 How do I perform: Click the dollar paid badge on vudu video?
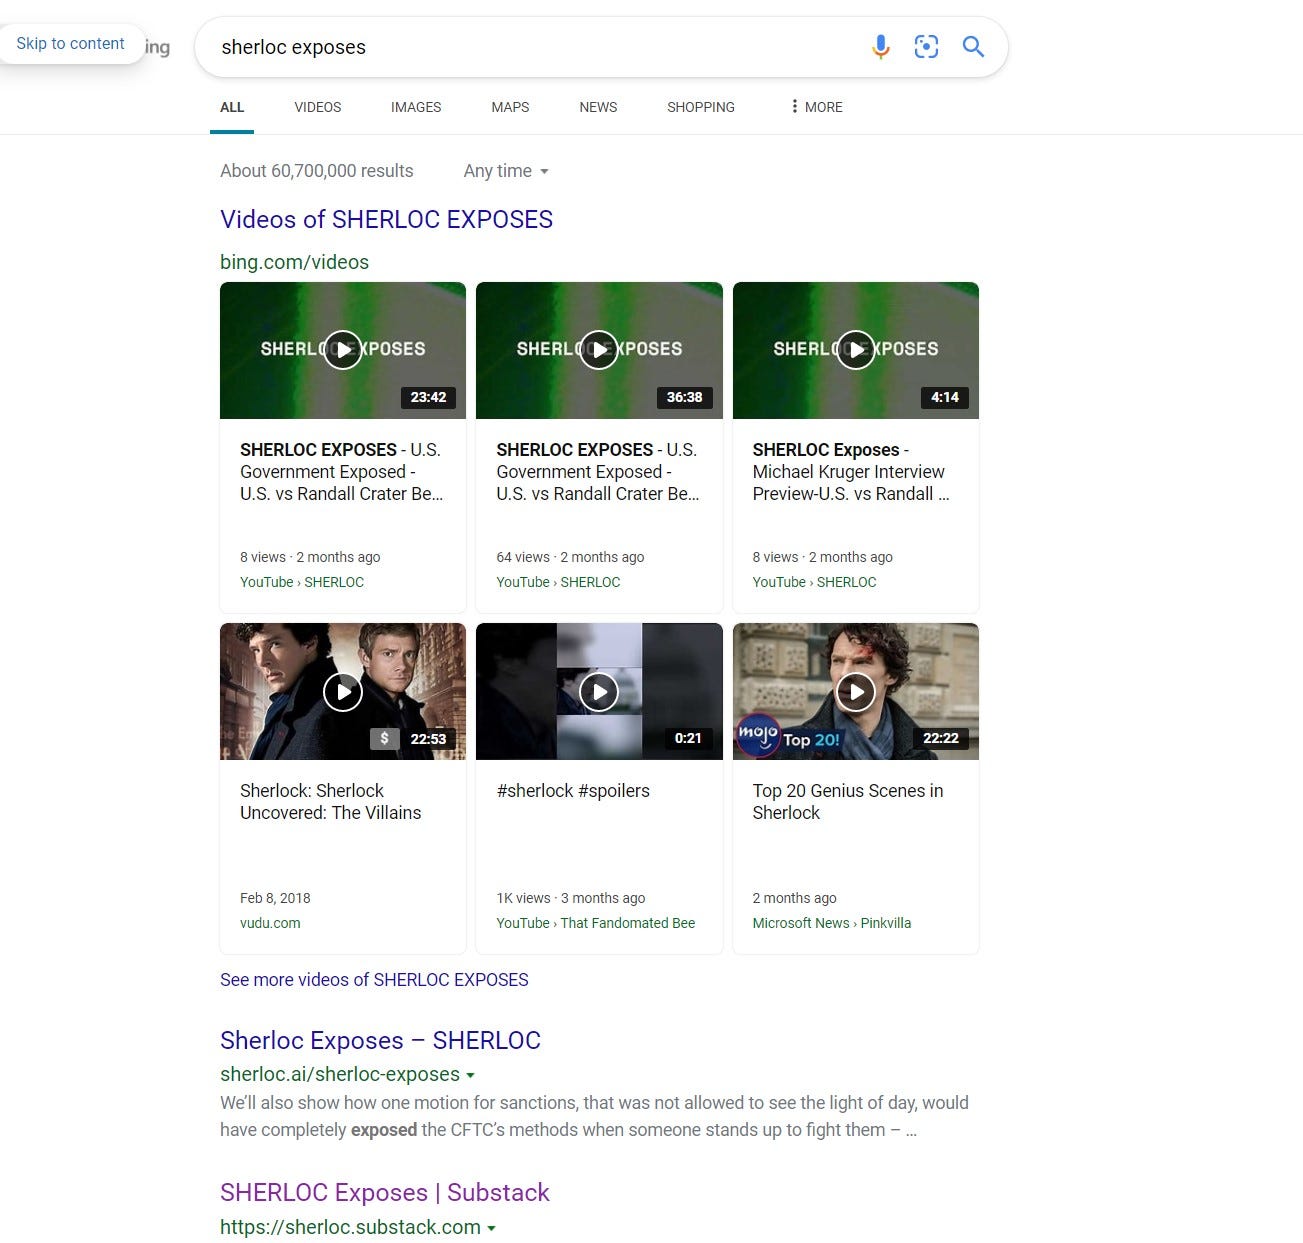(384, 739)
